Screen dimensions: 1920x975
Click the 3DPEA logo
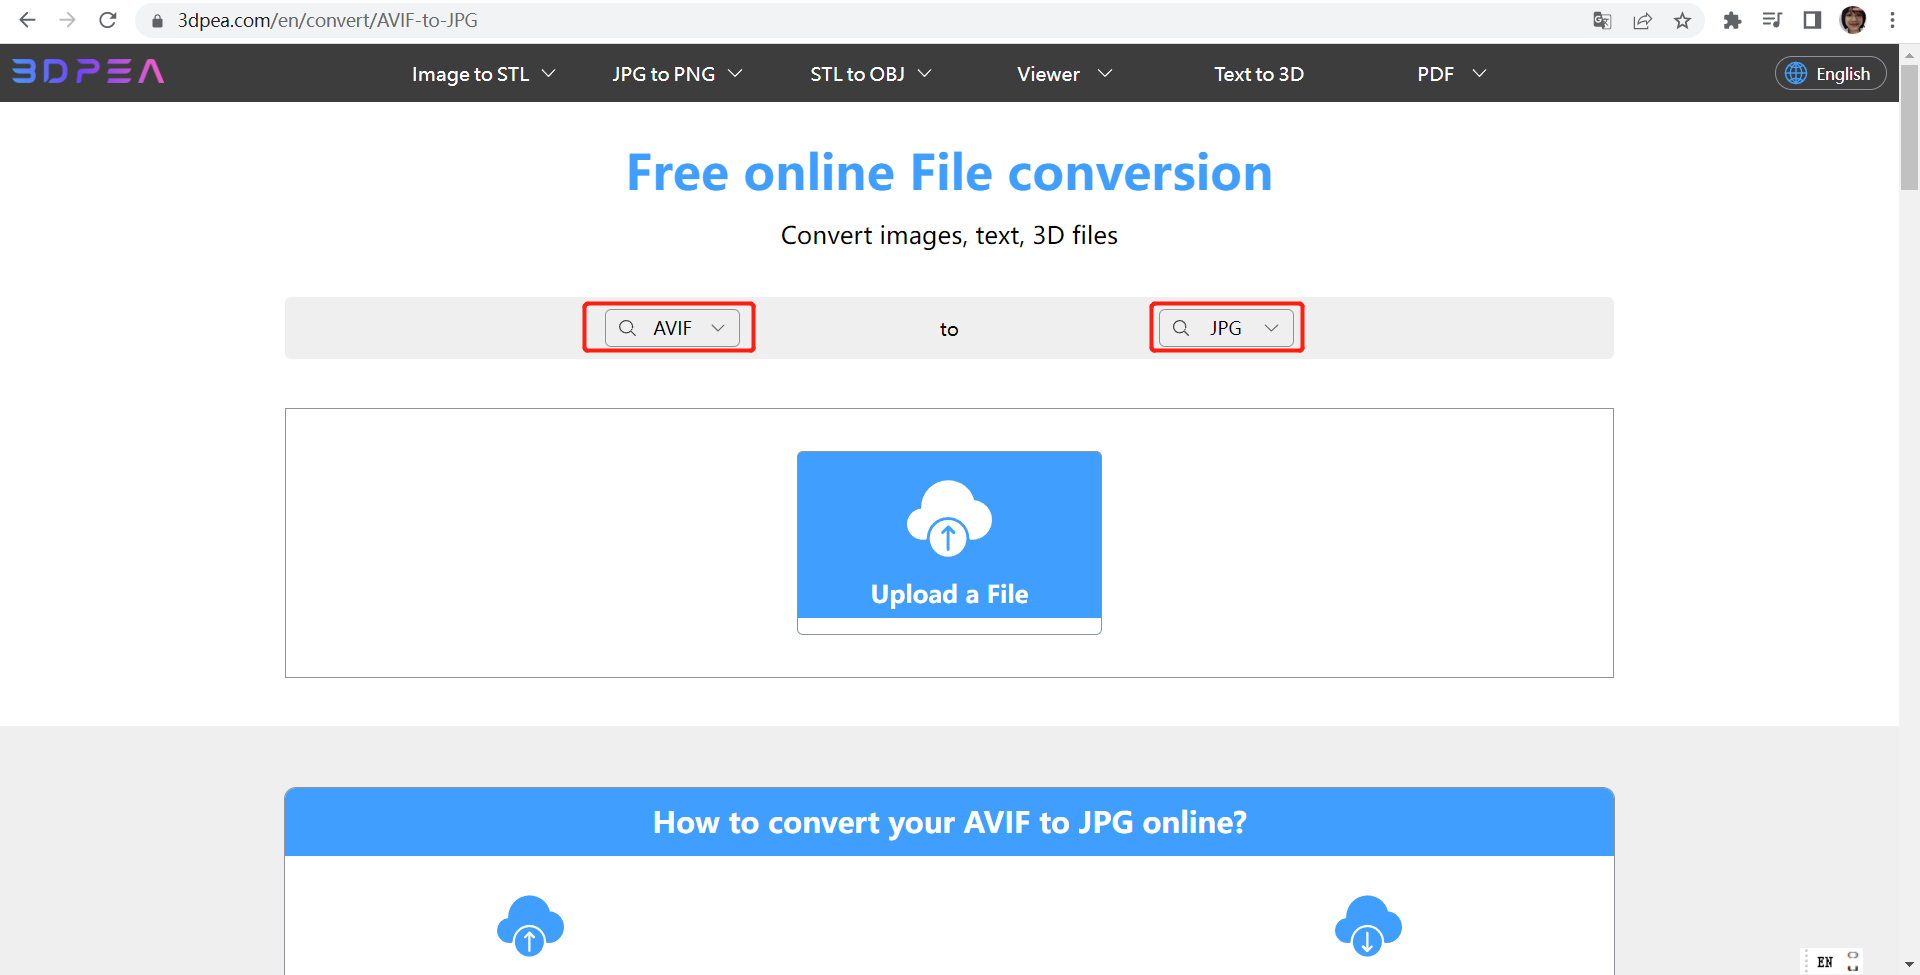pos(88,72)
